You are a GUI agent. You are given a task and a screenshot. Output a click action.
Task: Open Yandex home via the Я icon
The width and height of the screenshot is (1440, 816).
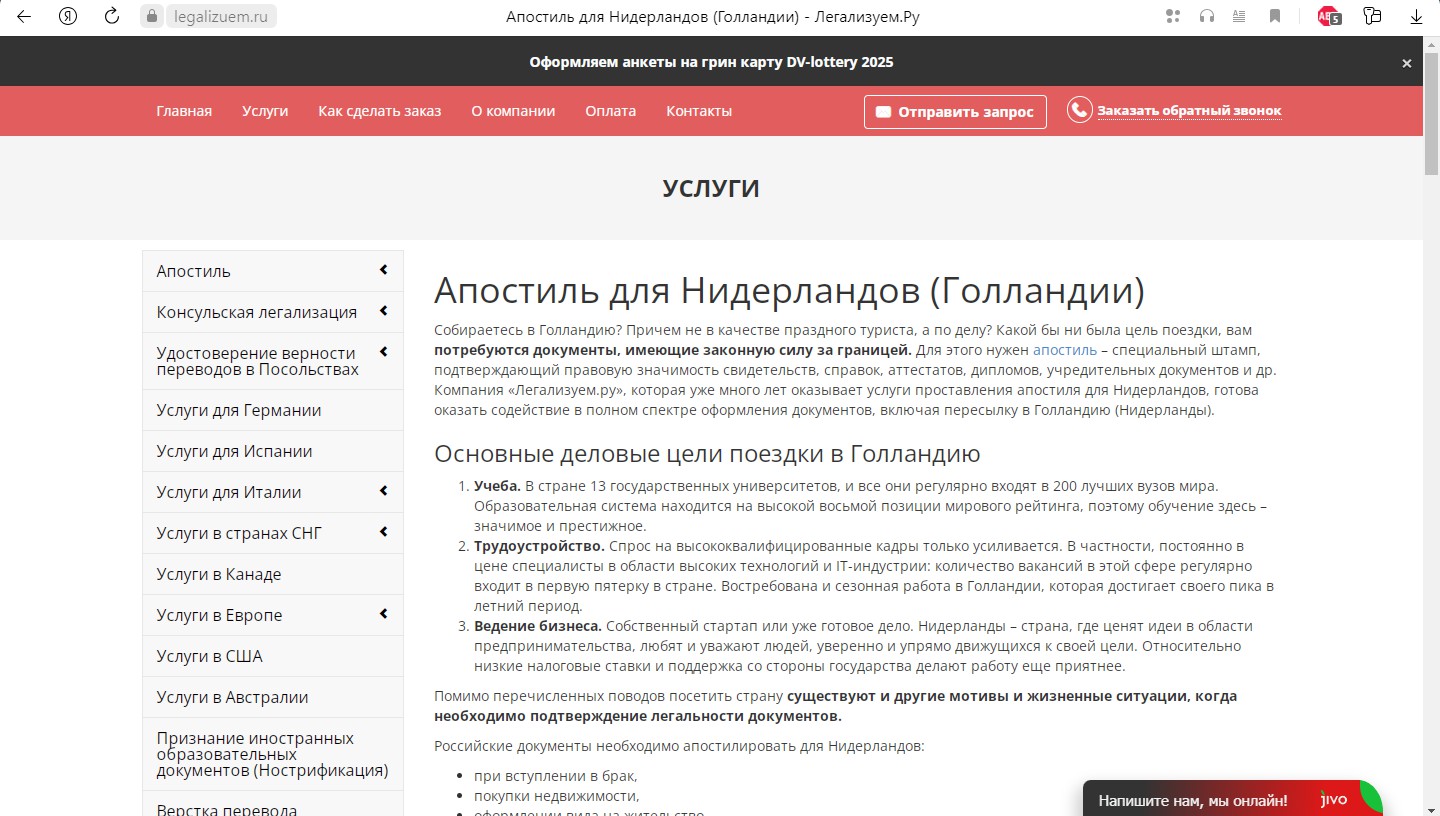pyautogui.click(x=68, y=16)
